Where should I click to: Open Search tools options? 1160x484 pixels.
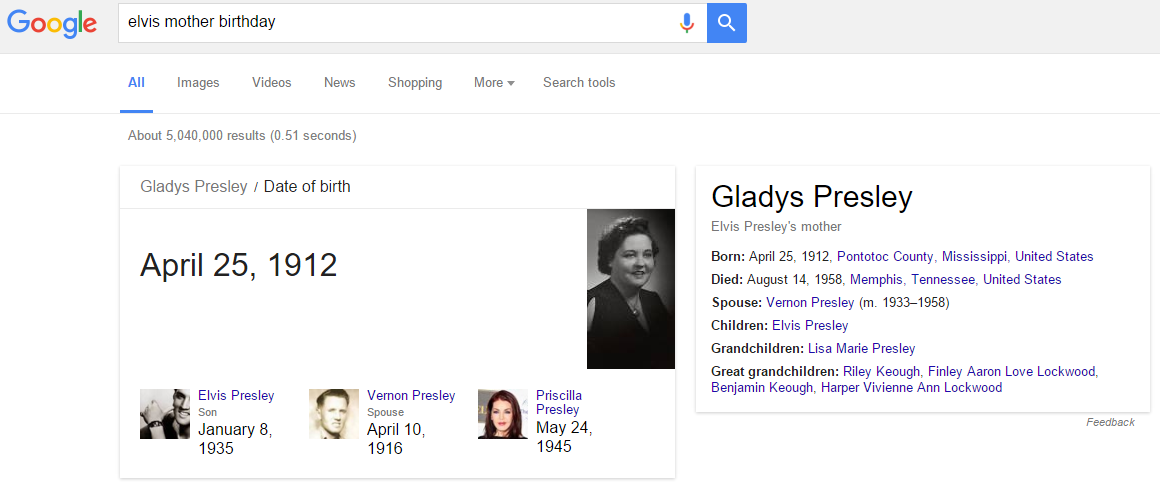pyautogui.click(x=579, y=83)
